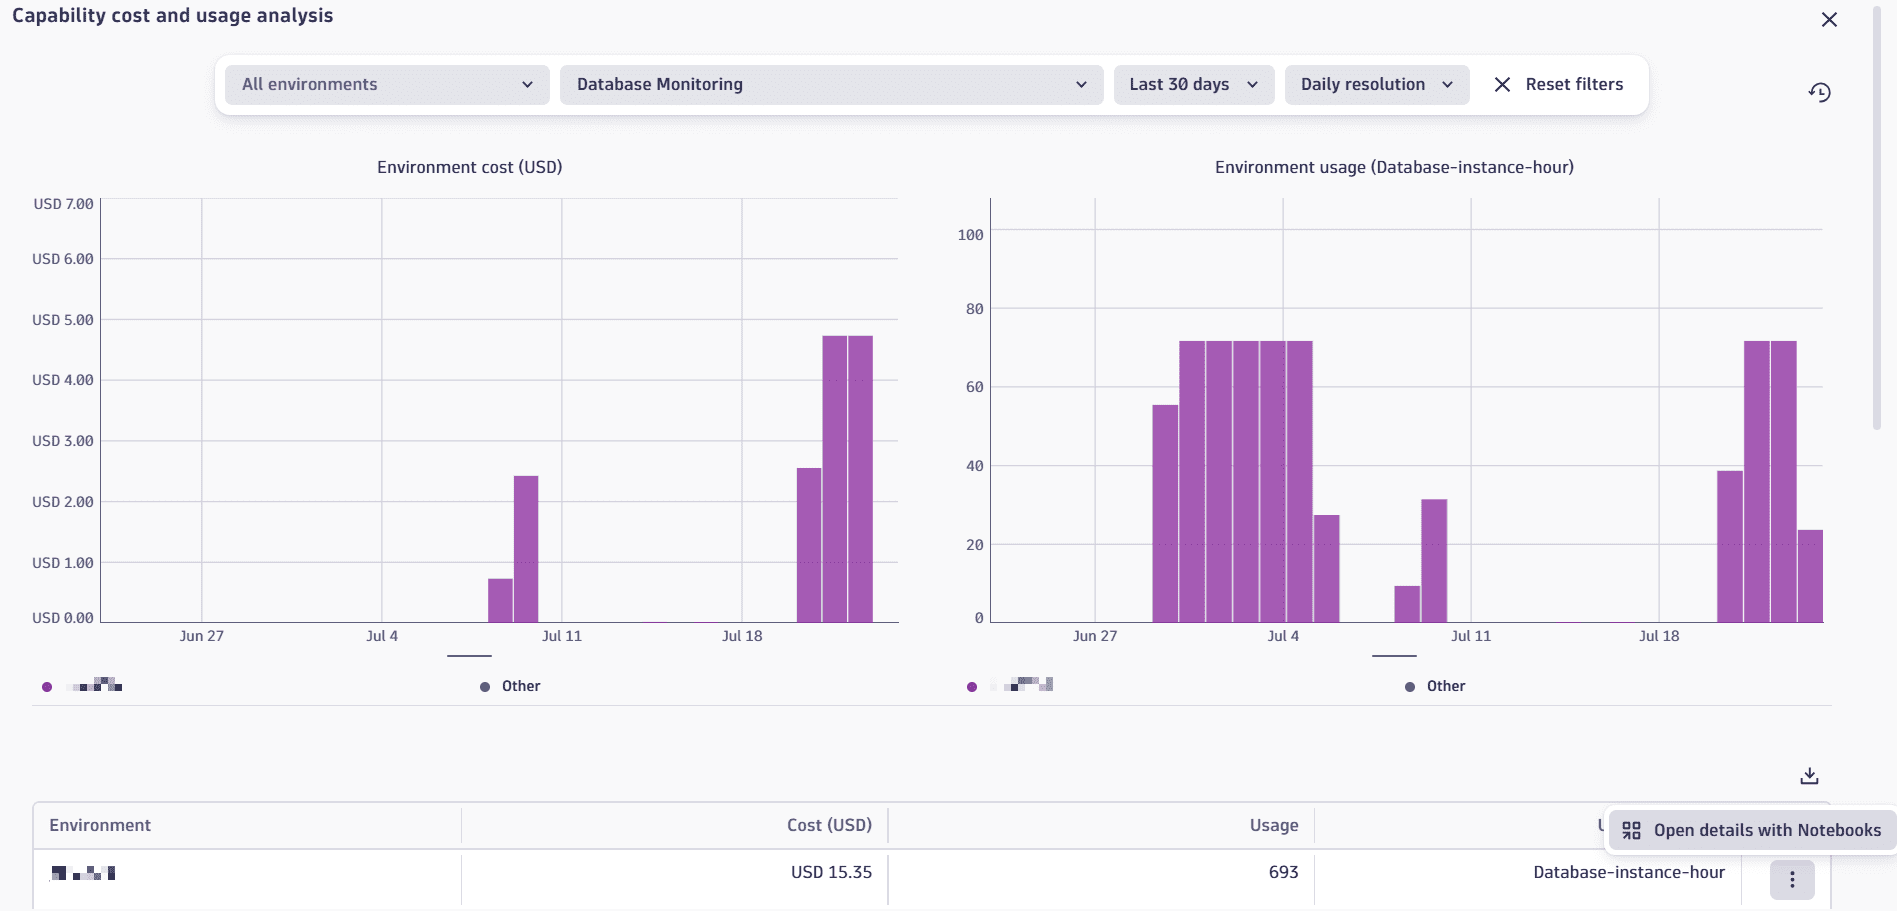1897x911 pixels.
Task: Click the Environment usage chart title
Action: 1394,167
